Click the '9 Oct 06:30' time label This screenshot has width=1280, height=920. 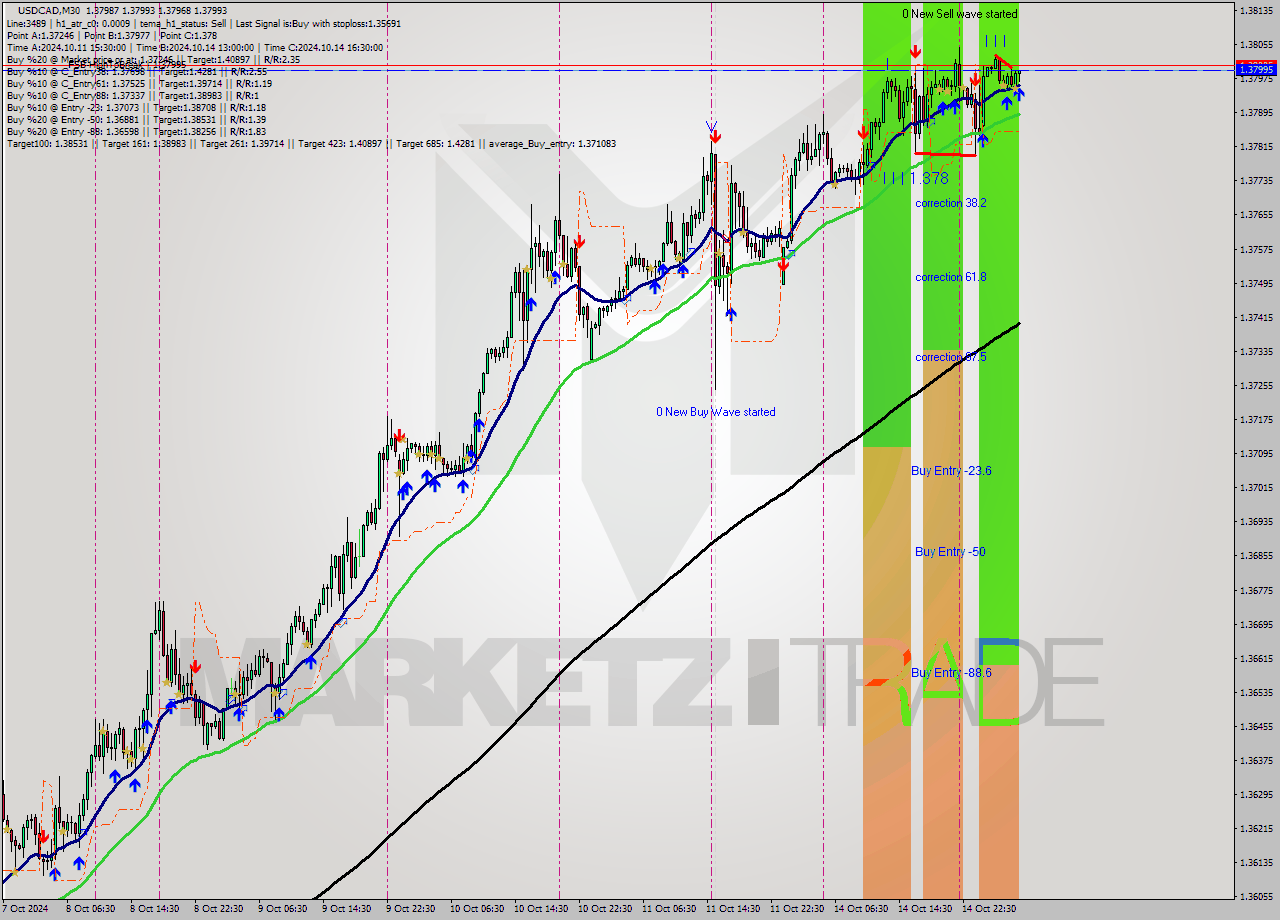[283, 909]
